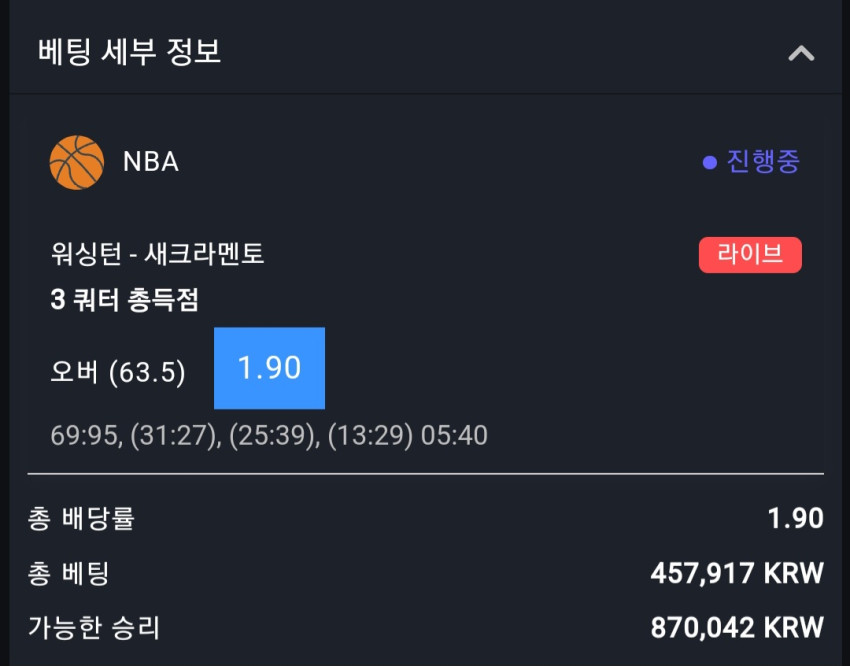850x666 pixels.
Task: Click the third quarter score (13:29)
Action: pos(370,436)
